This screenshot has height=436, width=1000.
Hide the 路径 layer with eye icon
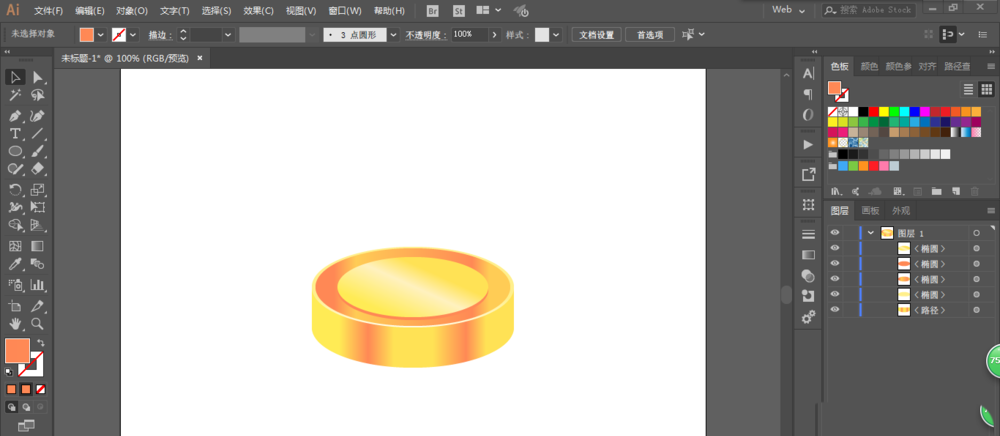point(834,311)
